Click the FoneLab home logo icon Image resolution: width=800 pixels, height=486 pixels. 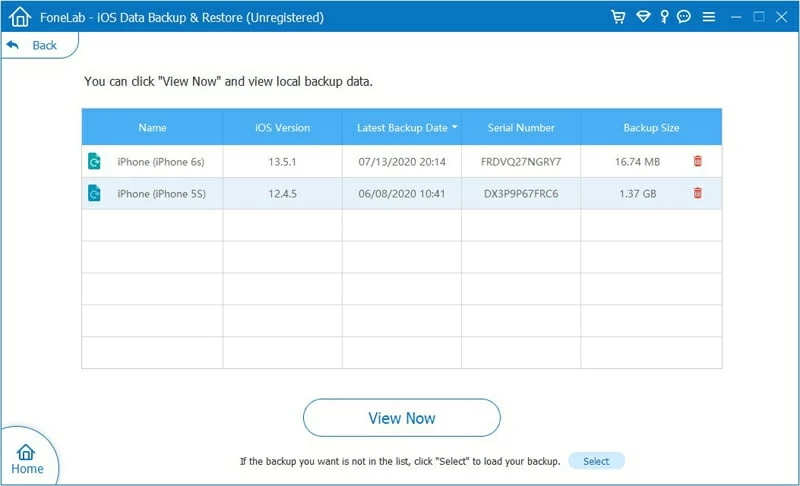point(19,17)
